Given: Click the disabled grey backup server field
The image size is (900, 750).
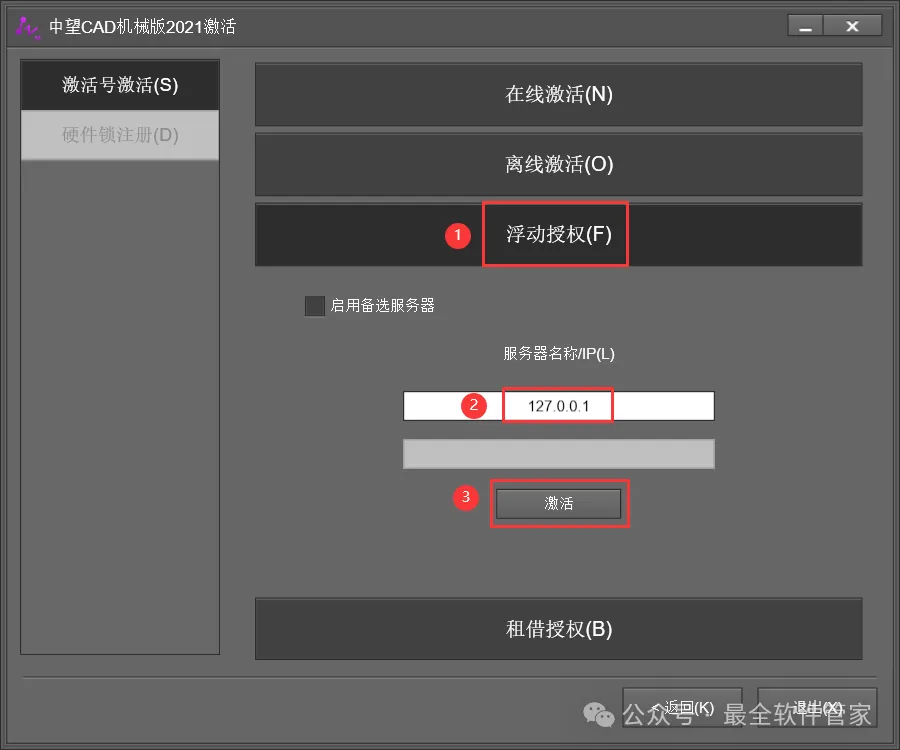Looking at the screenshot, I should pos(558,454).
